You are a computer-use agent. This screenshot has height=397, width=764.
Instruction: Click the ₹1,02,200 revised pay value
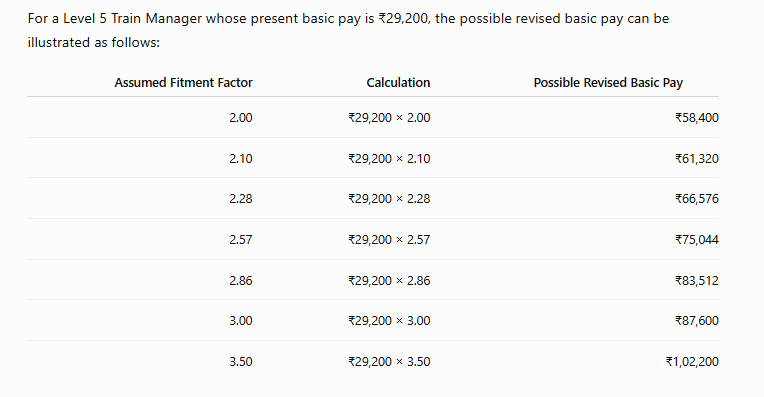(692, 361)
